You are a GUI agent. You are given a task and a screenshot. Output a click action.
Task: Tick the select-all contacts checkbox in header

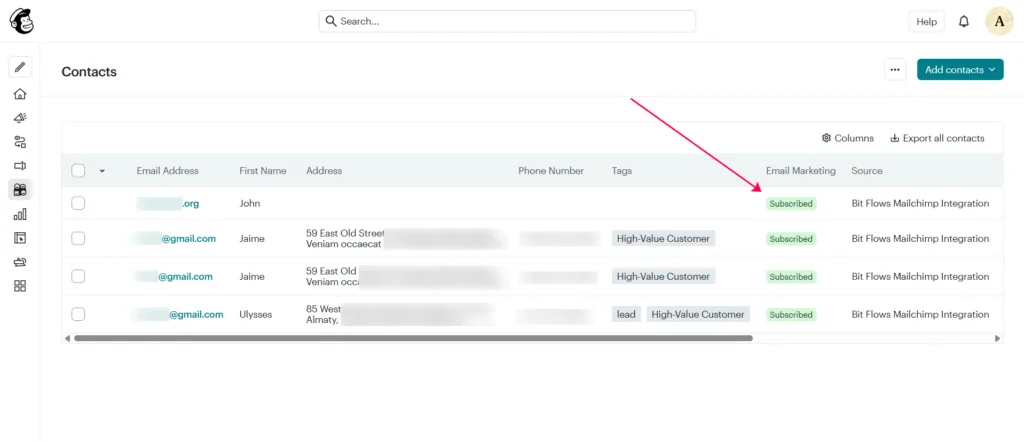coord(78,171)
